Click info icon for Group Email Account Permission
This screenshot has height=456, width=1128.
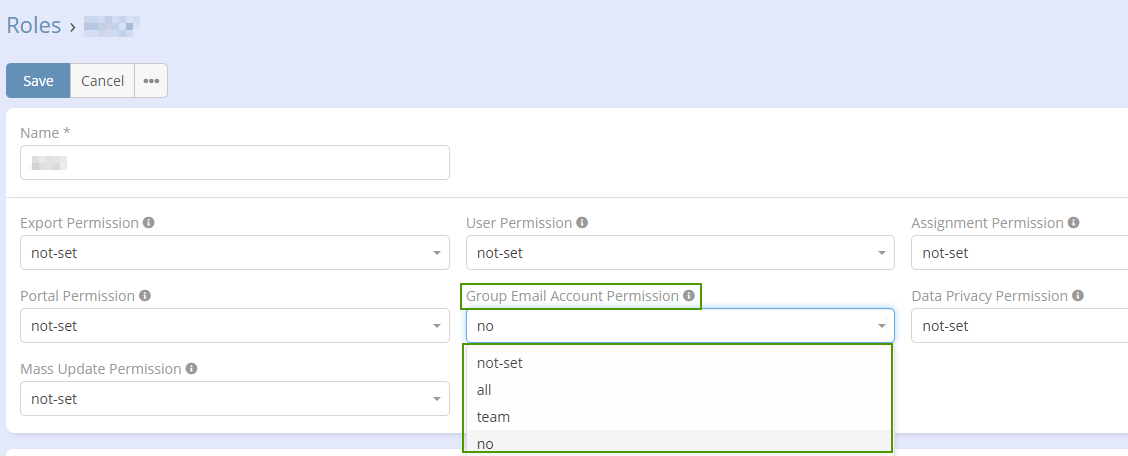689,296
